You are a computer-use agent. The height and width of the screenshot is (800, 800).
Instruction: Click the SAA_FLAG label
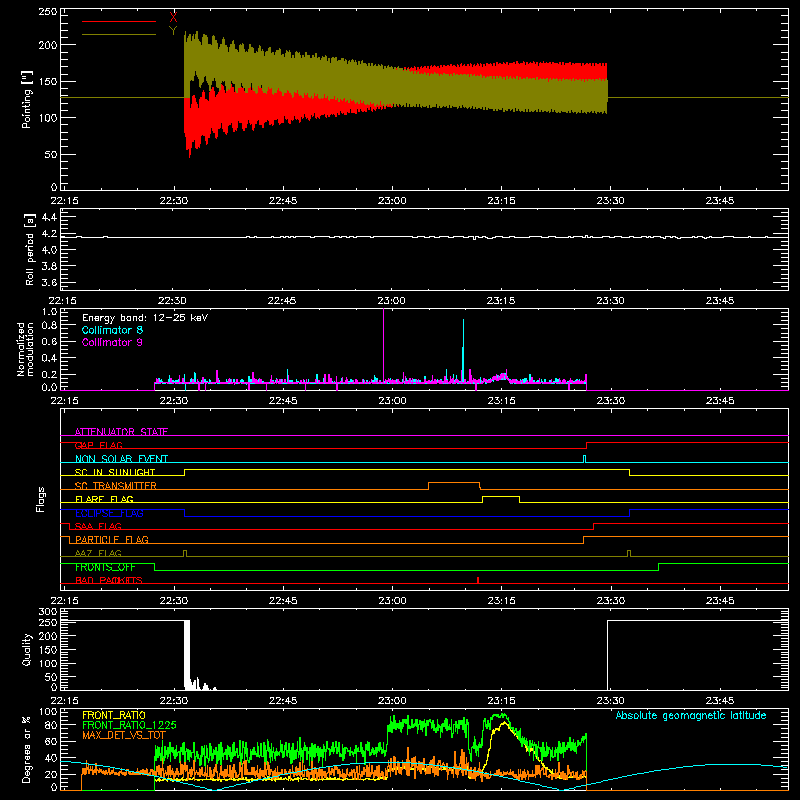[x=98, y=526]
